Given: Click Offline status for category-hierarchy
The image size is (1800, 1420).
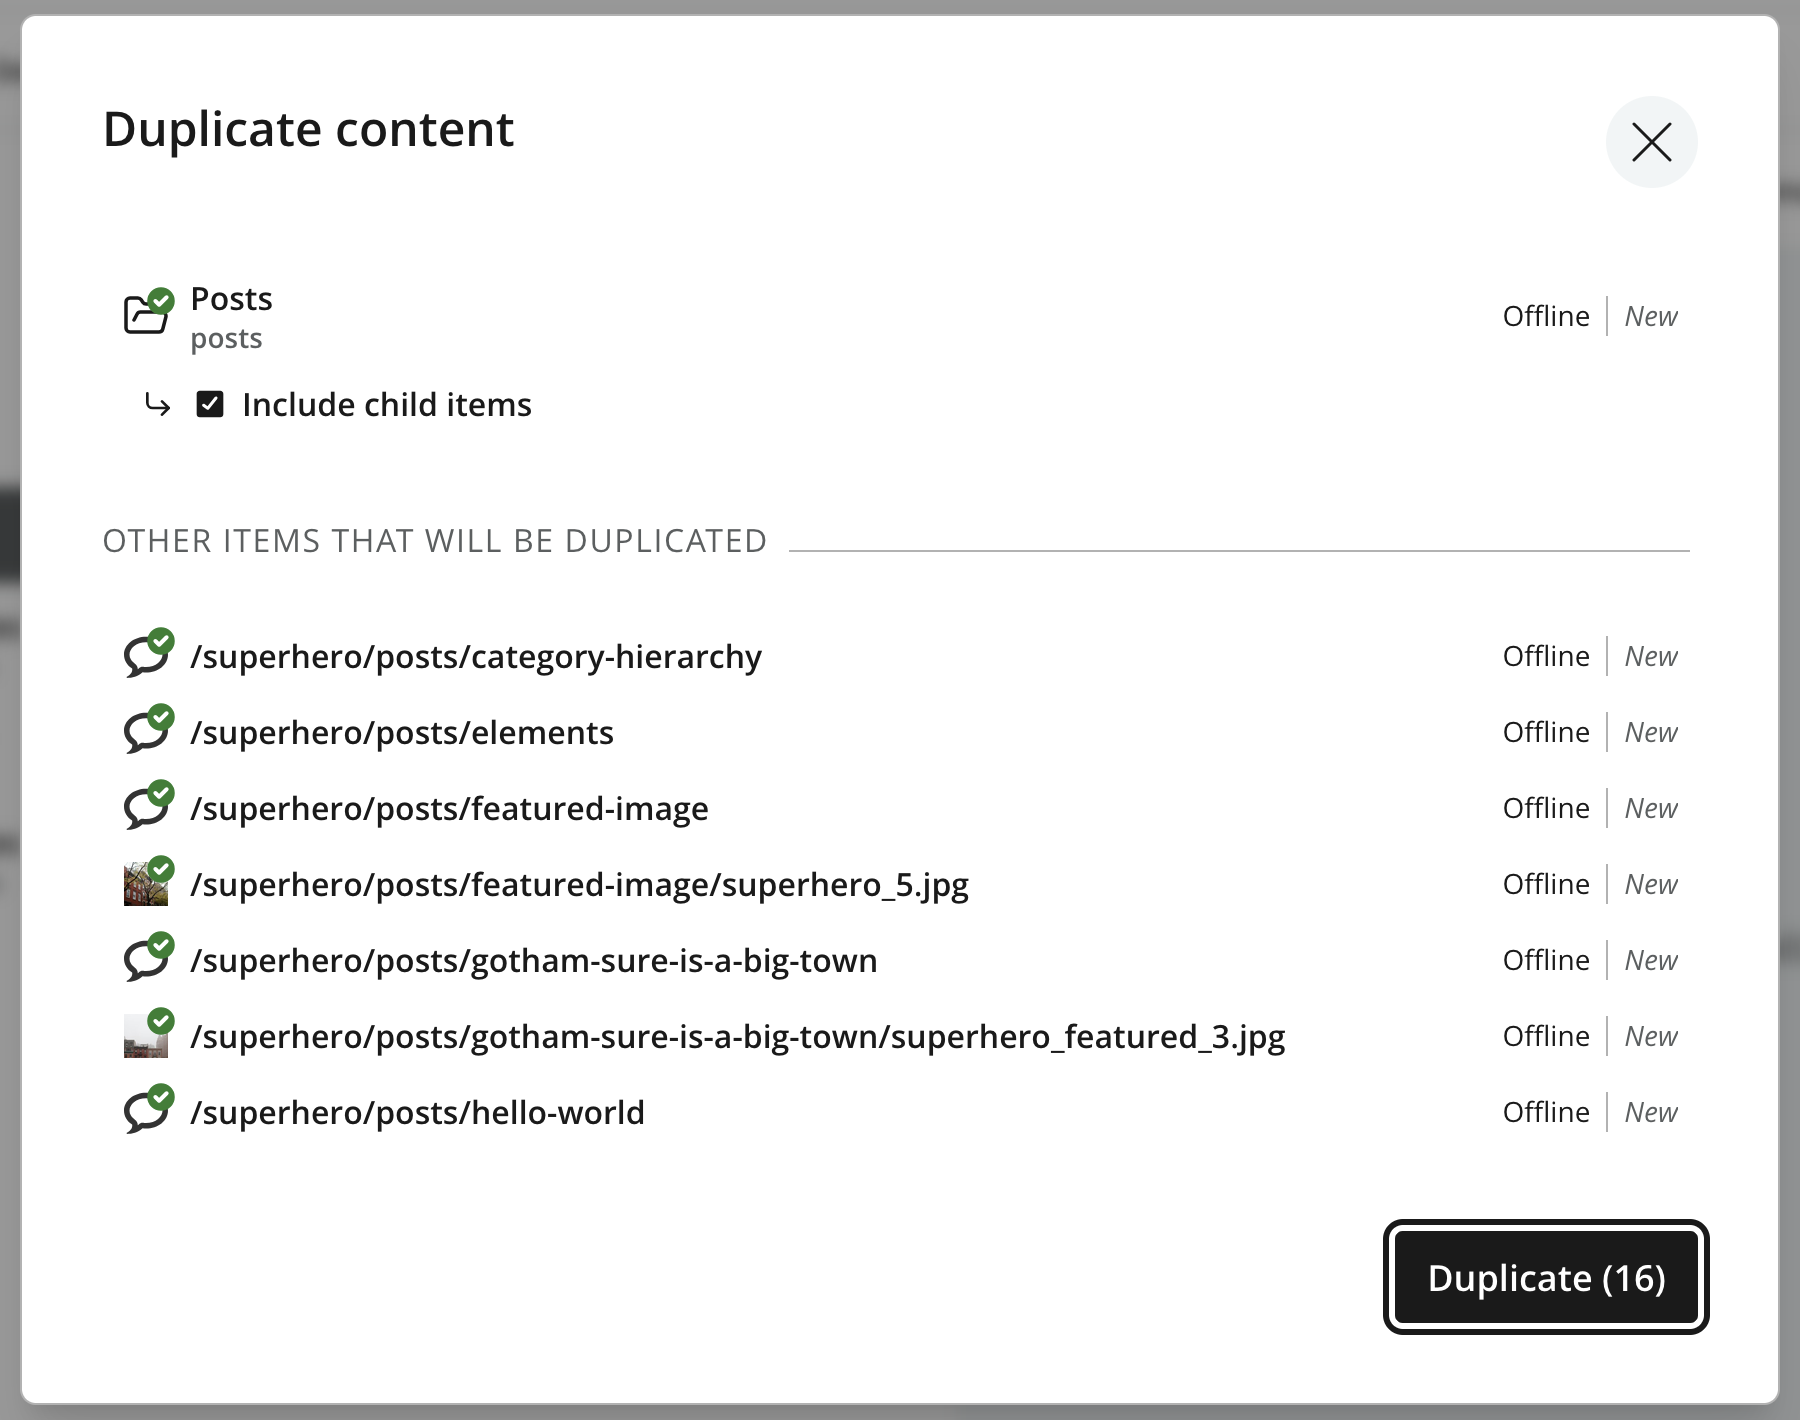Looking at the screenshot, I should [x=1546, y=656].
